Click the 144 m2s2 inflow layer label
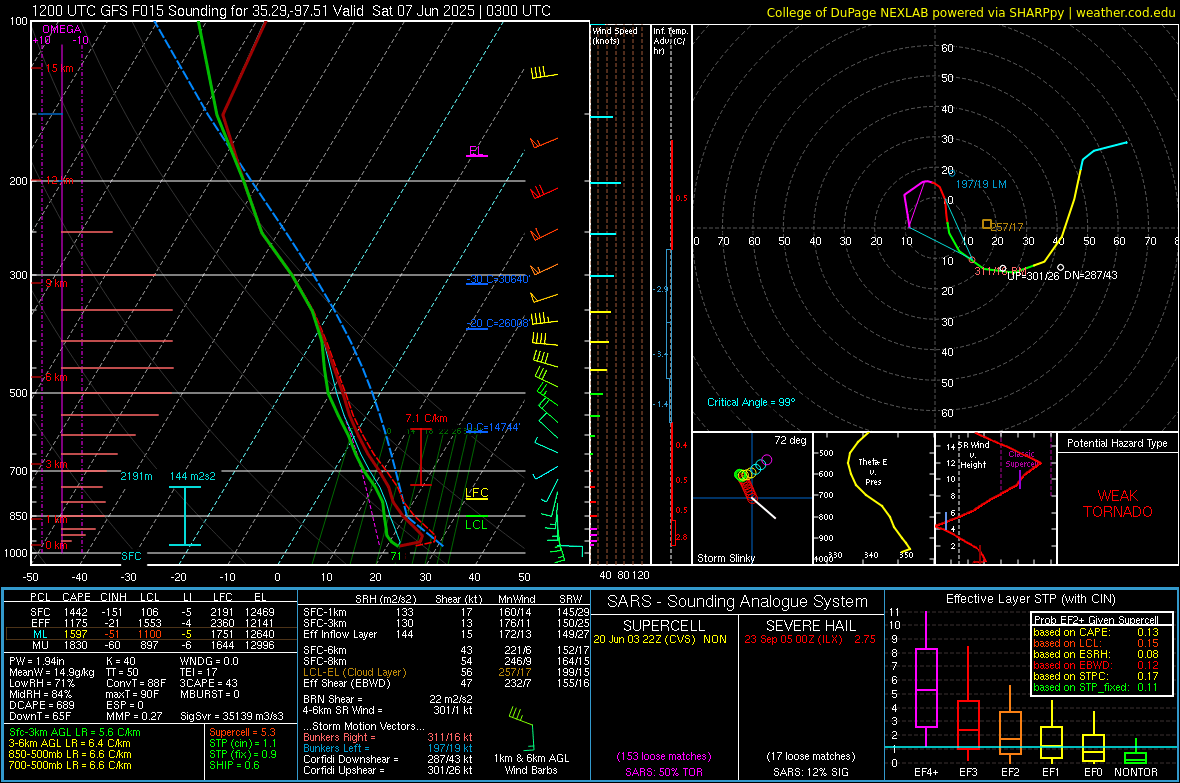The width and height of the screenshot is (1180, 783). pos(193,476)
